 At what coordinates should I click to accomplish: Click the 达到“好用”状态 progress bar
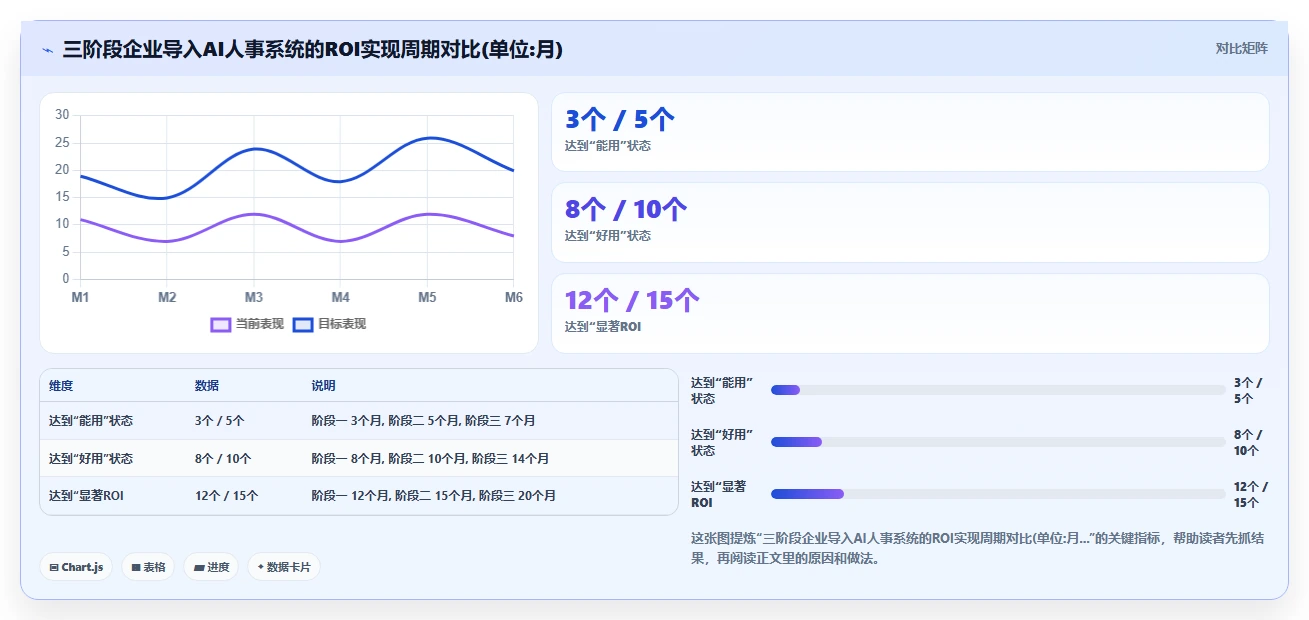998,441
